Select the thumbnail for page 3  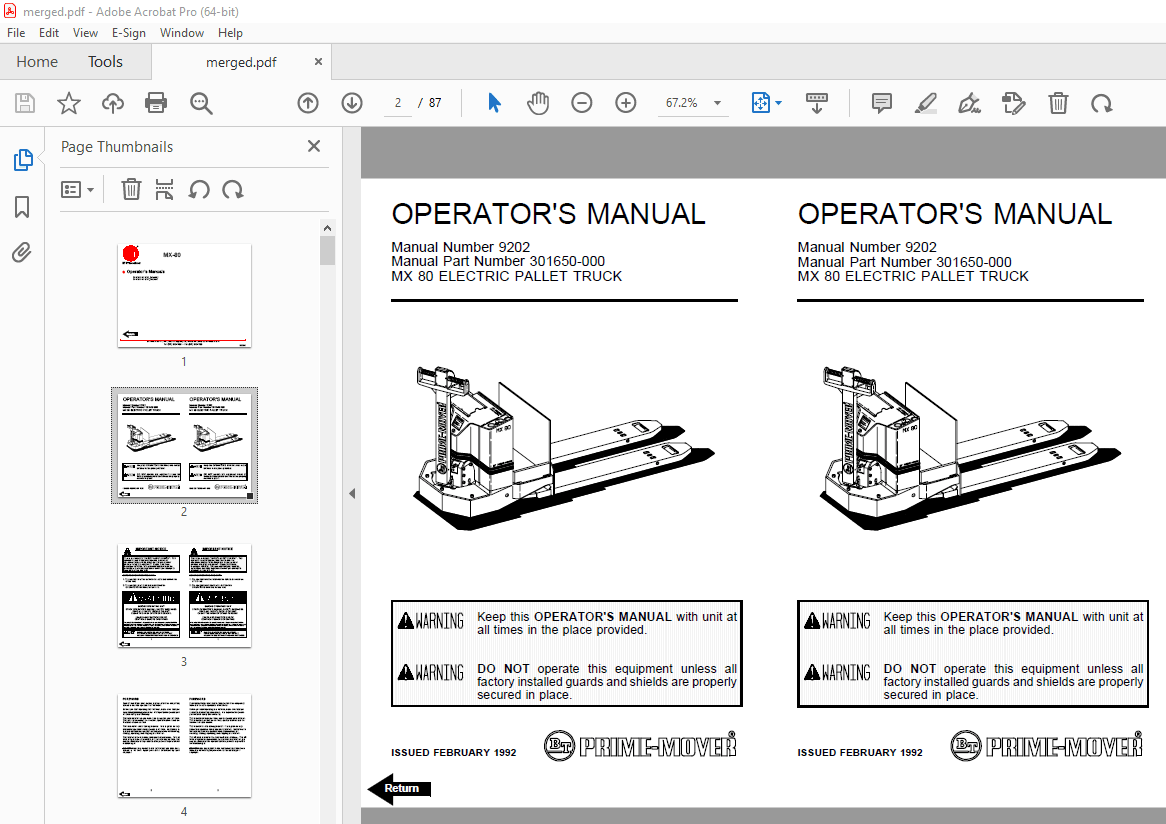pos(183,596)
